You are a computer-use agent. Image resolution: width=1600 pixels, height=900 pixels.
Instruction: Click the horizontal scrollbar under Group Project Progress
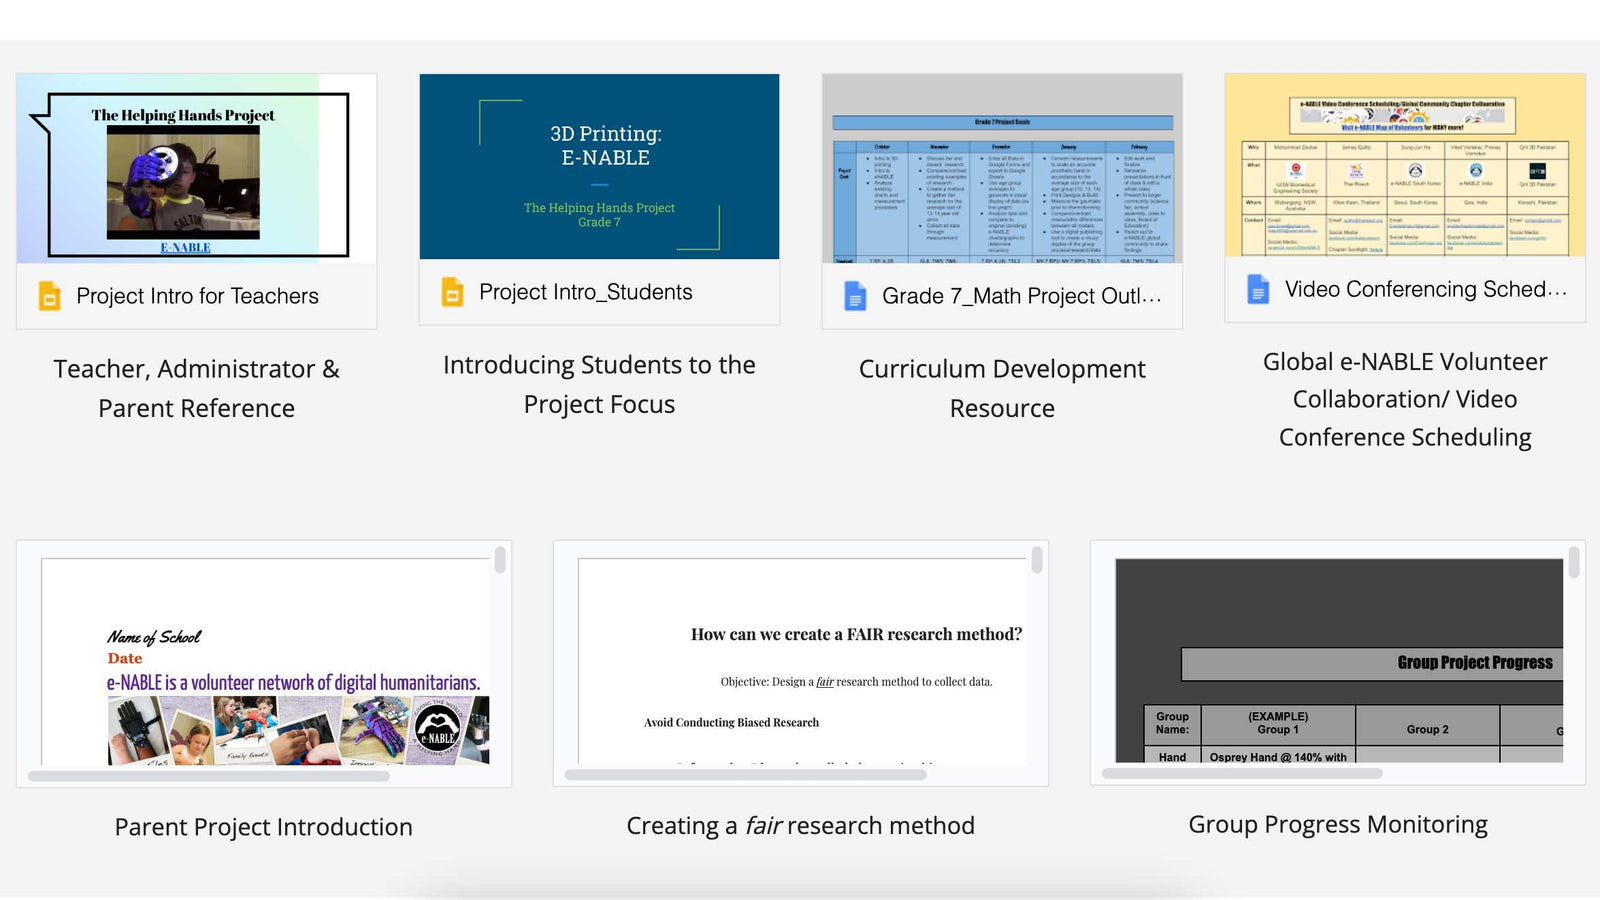pyautogui.click(x=1242, y=774)
